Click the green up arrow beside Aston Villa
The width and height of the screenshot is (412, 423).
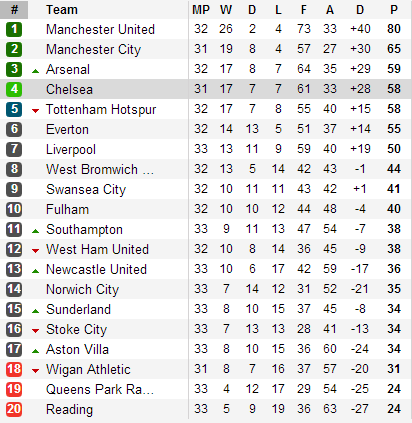tap(35, 351)
